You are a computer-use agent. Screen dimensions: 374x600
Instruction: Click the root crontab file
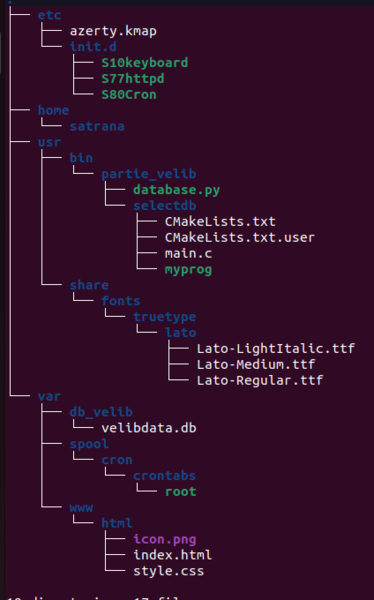click(x=181, y=492)
